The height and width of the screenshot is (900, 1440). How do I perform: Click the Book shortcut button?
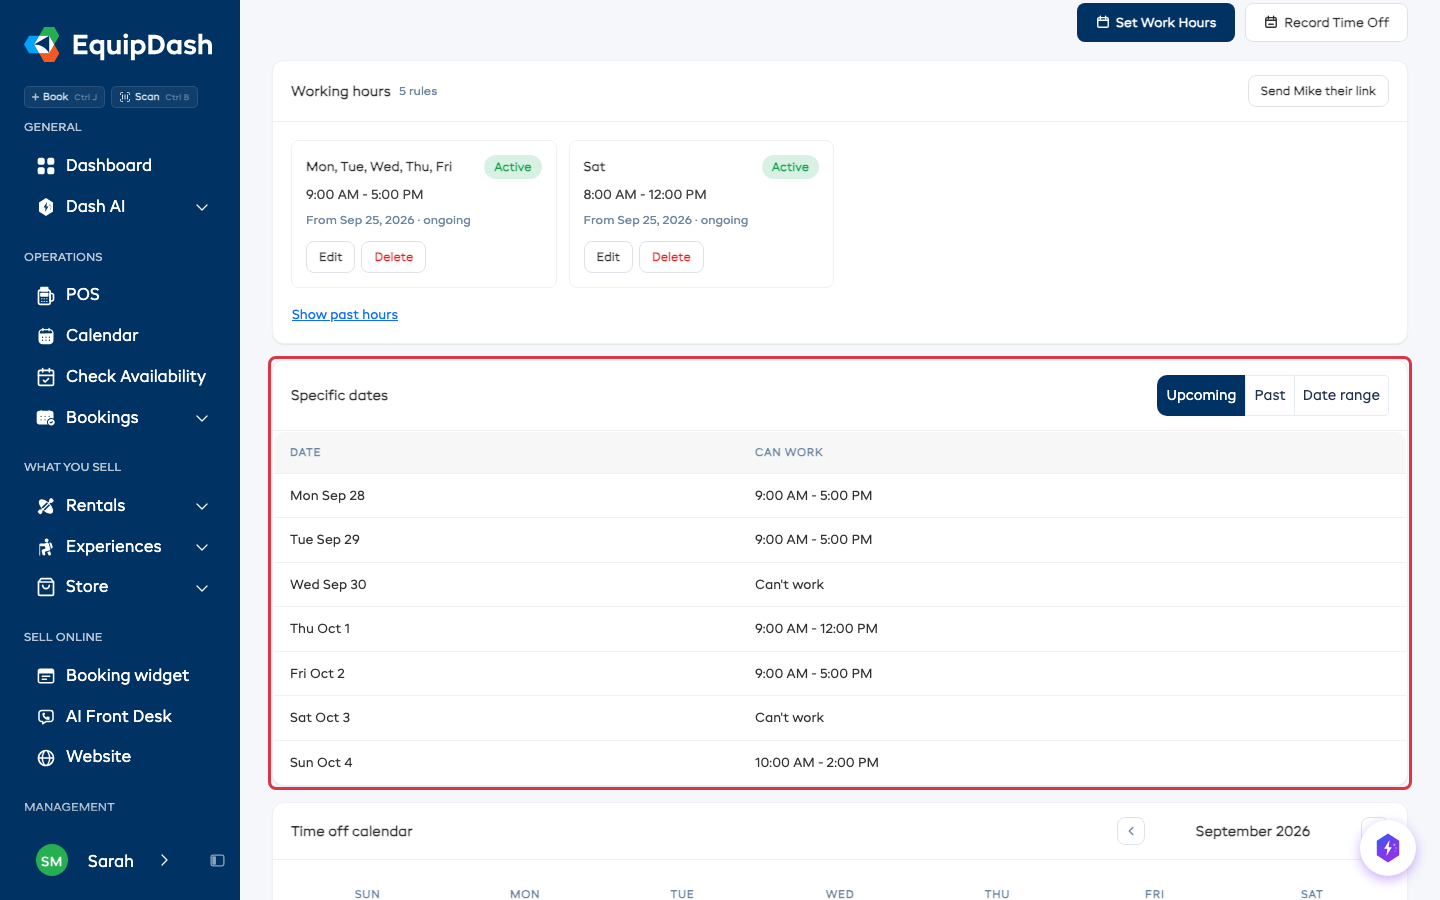64,97
